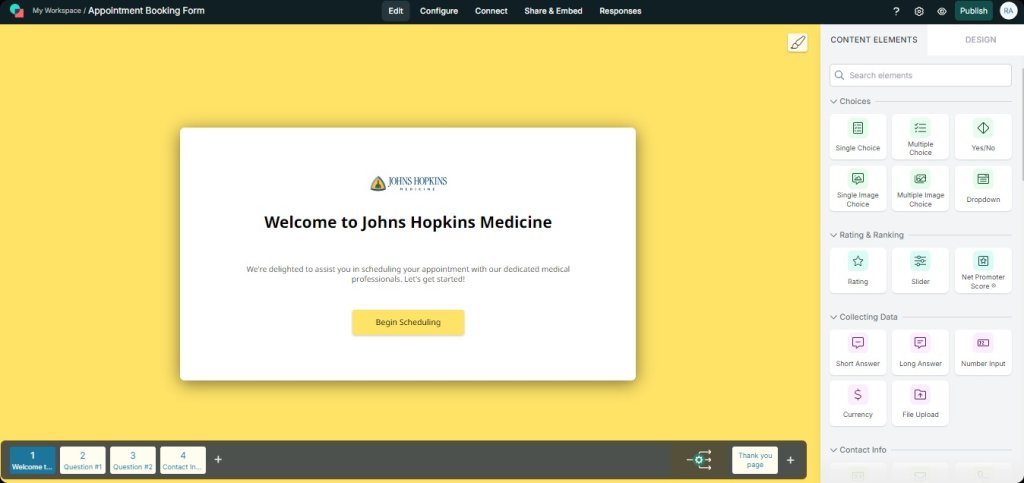The height and width of the screenshot is (483, 1024).
Task: Click the Johns Hopkins Medicine logo image
Action: pos(409,183)
